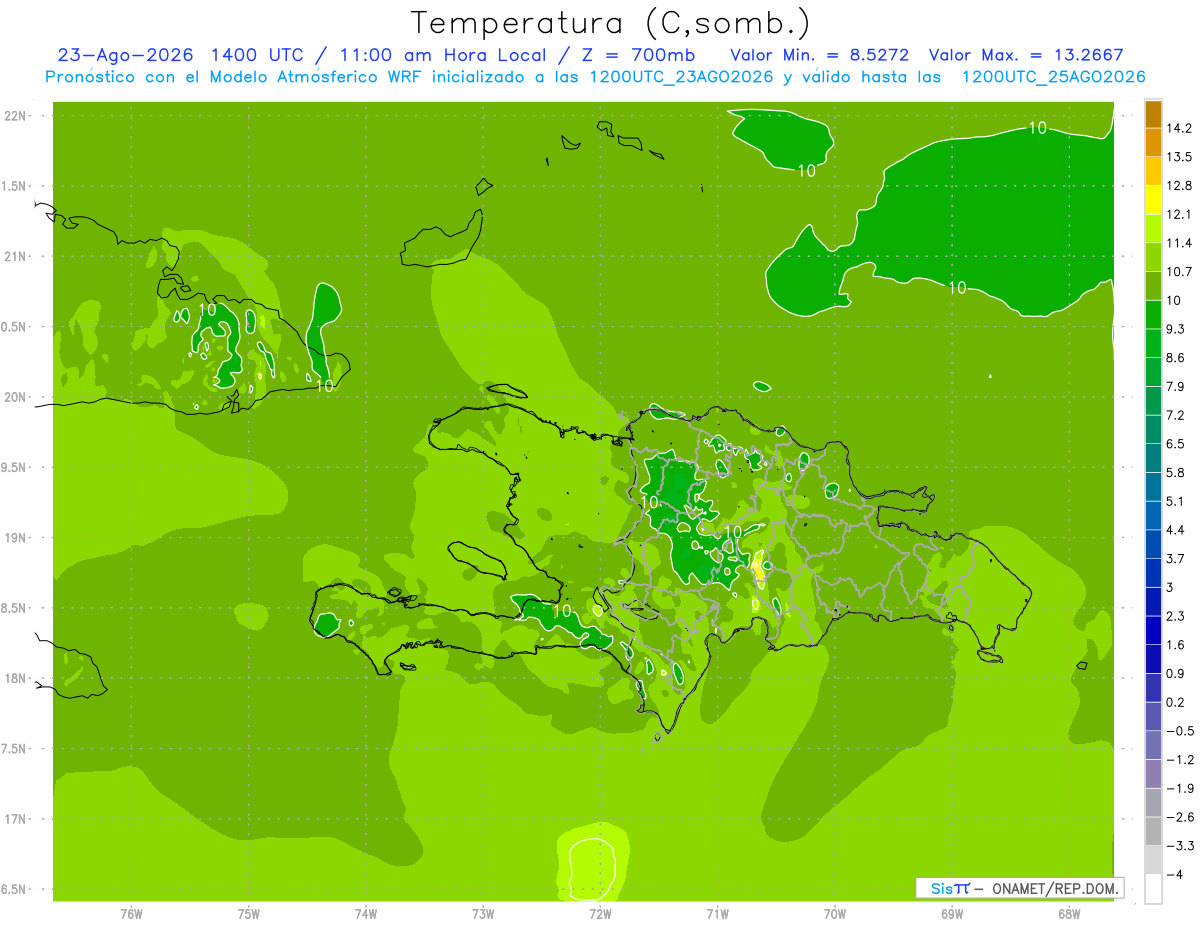Pick the purple swatch between -1.9 and -1.2
1200x927 pixels.
[1153, 774]
